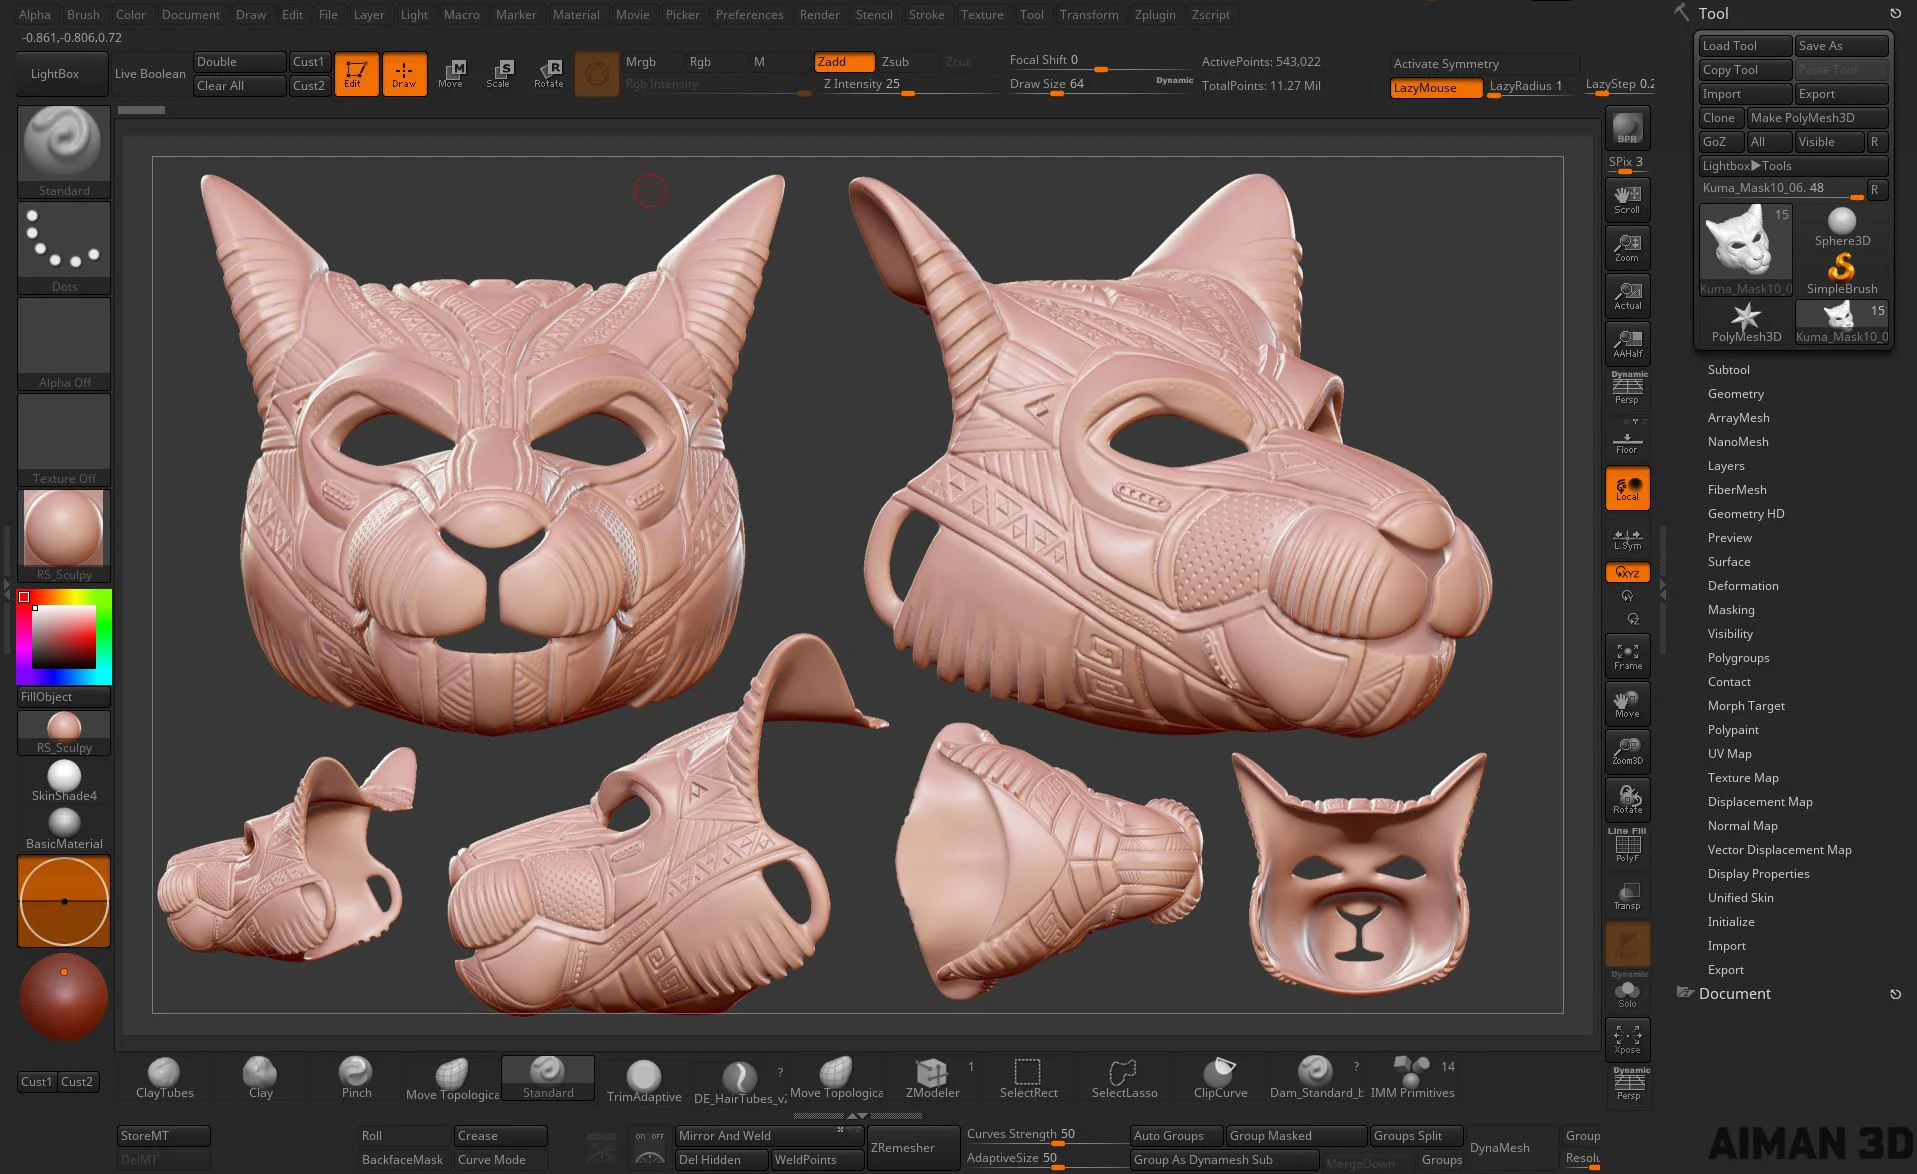Image resolution: width=1917 pixels, height=1174 pixels.
Task: Click the BPR render button
Action: [1627, 128]
